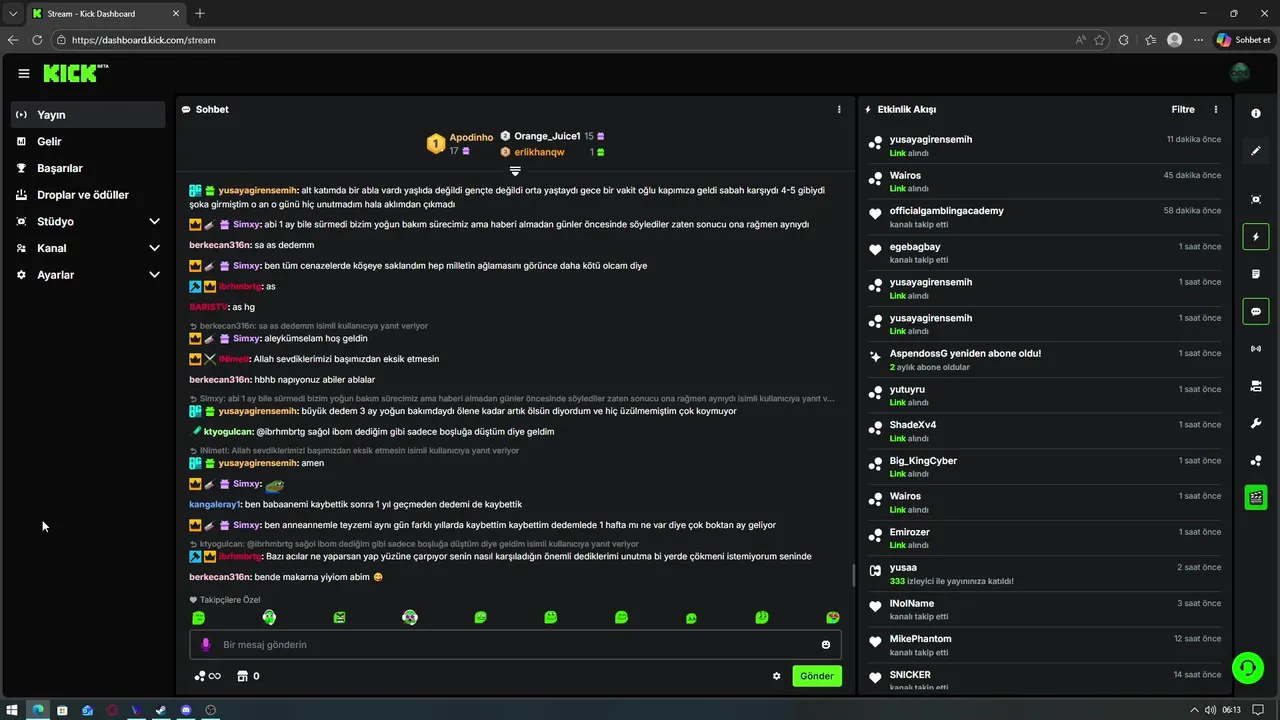Focus the 'Bir mesaj gönderin' input field
The height and width of the screenshot is (720, 1280).
pos(515,645)
